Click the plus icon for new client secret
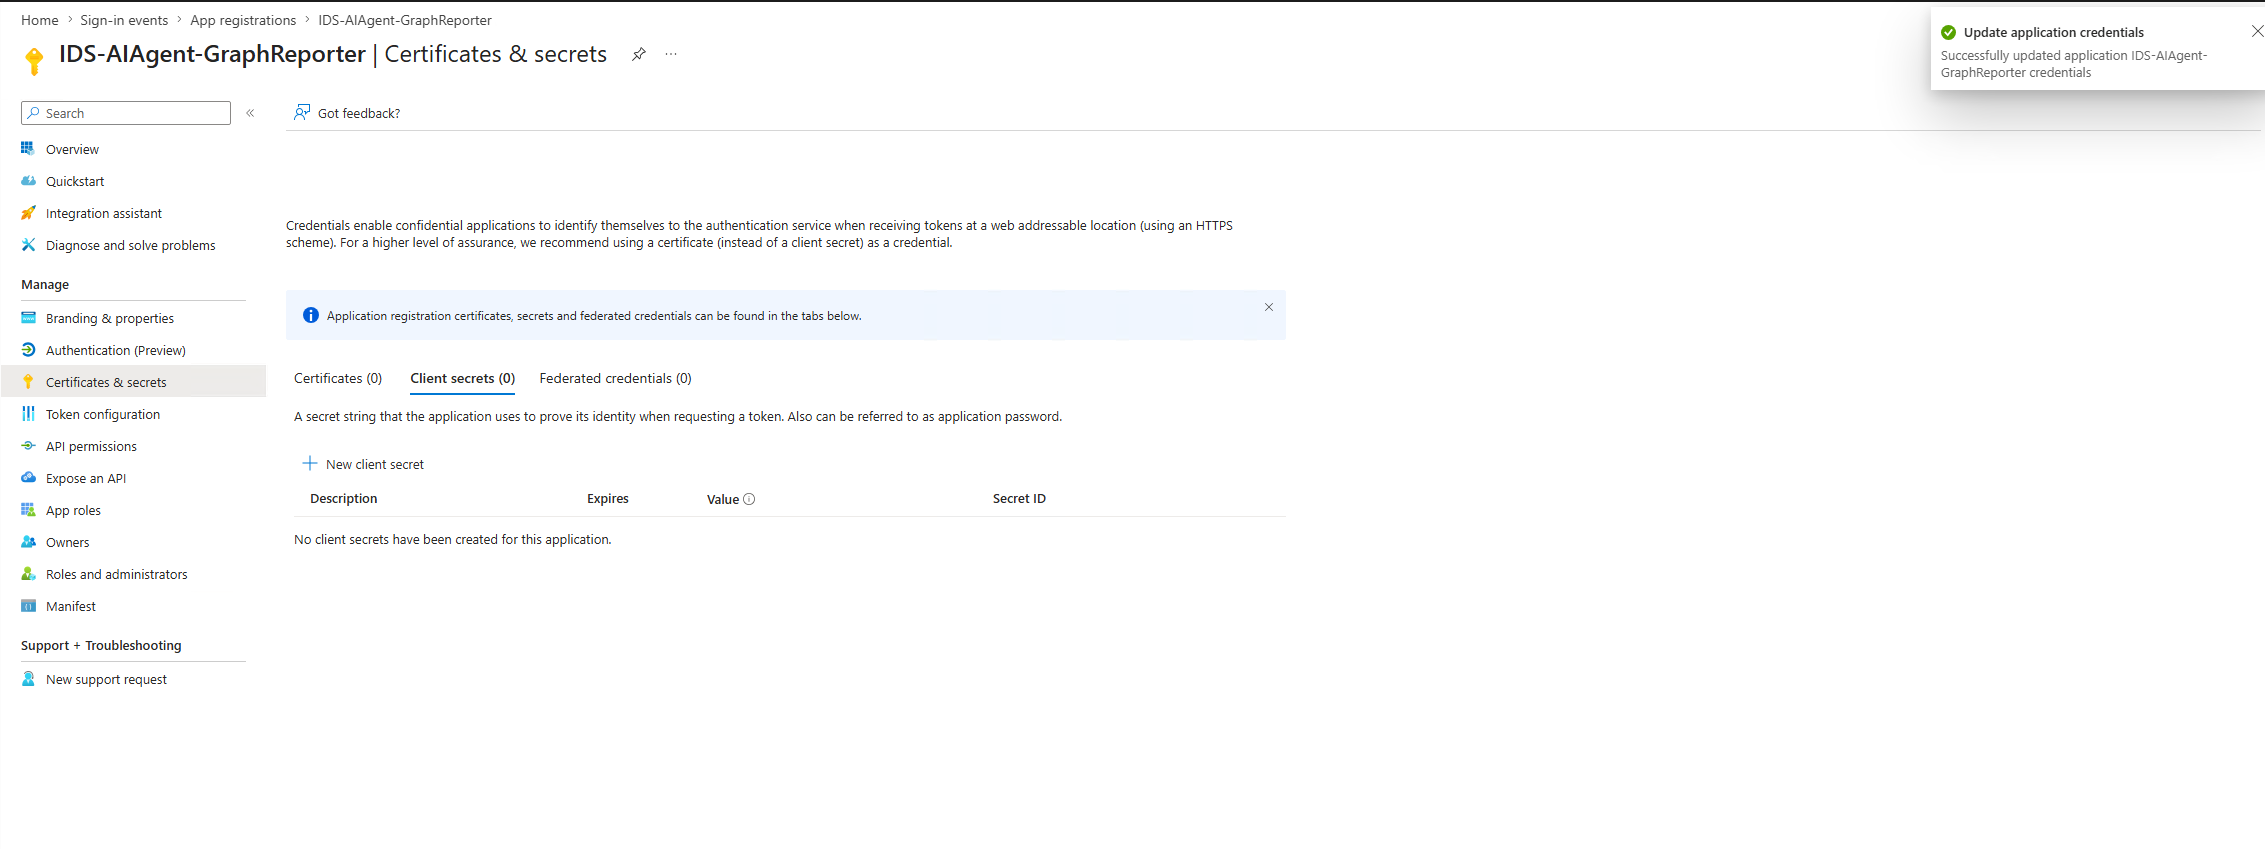2265x849 pixels. (310, 463)
